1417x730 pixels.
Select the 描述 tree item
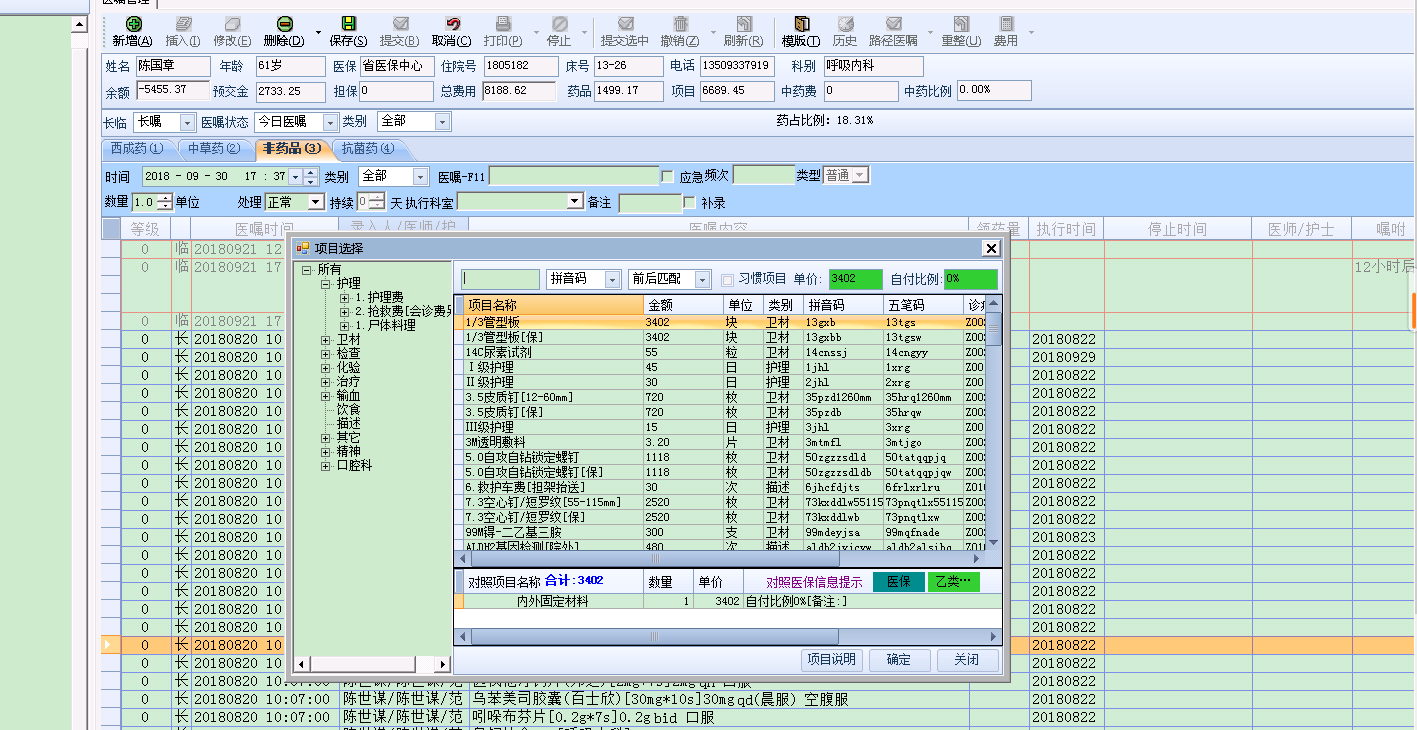pos(348,424)
